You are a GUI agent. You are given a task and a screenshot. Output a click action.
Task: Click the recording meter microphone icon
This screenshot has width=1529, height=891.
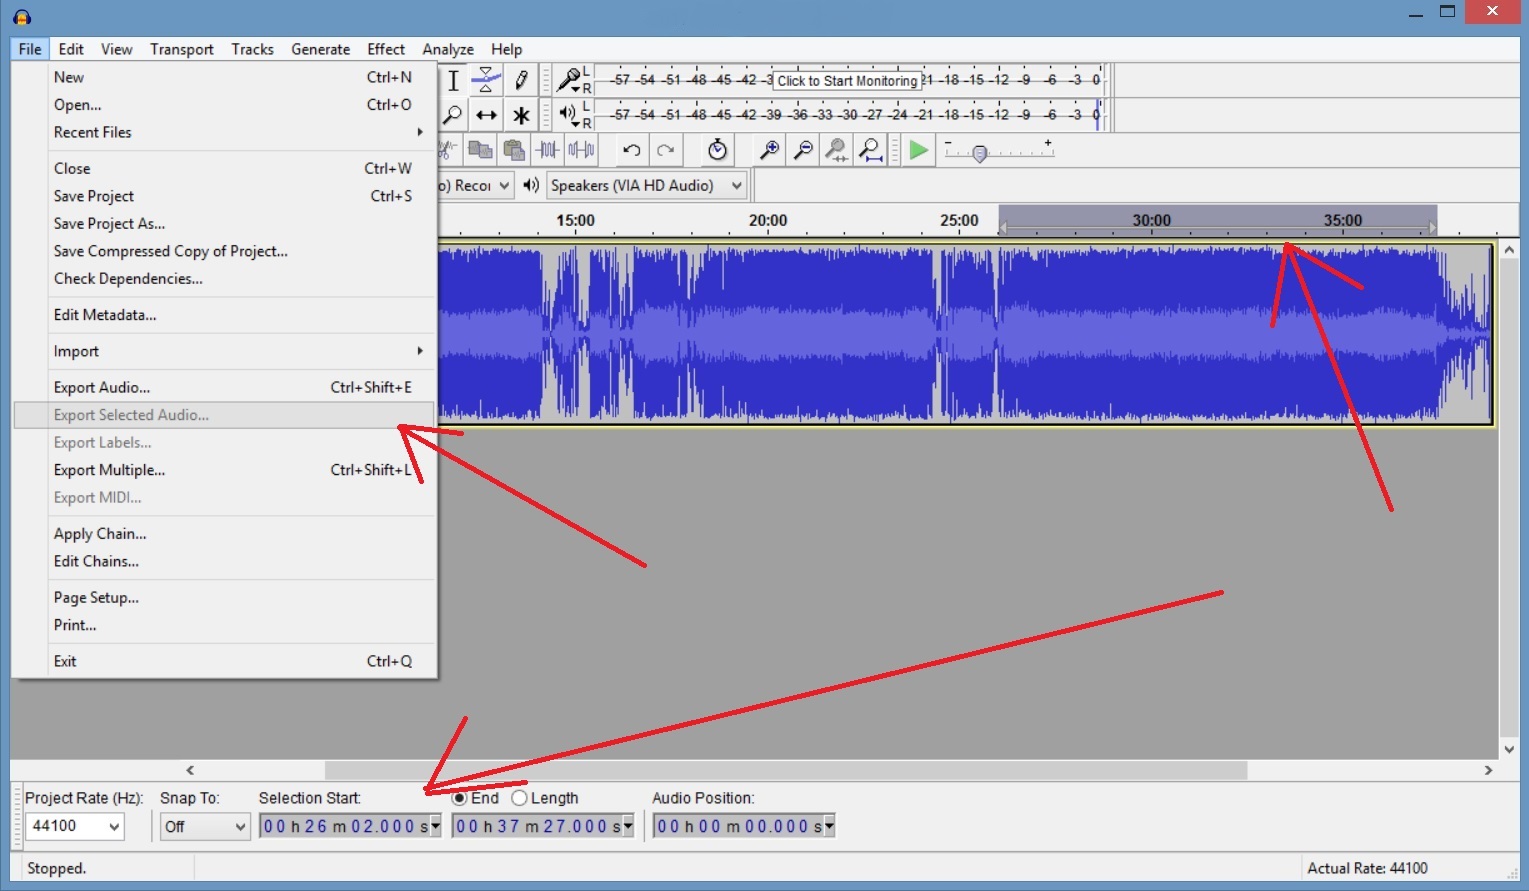[569, 79]
